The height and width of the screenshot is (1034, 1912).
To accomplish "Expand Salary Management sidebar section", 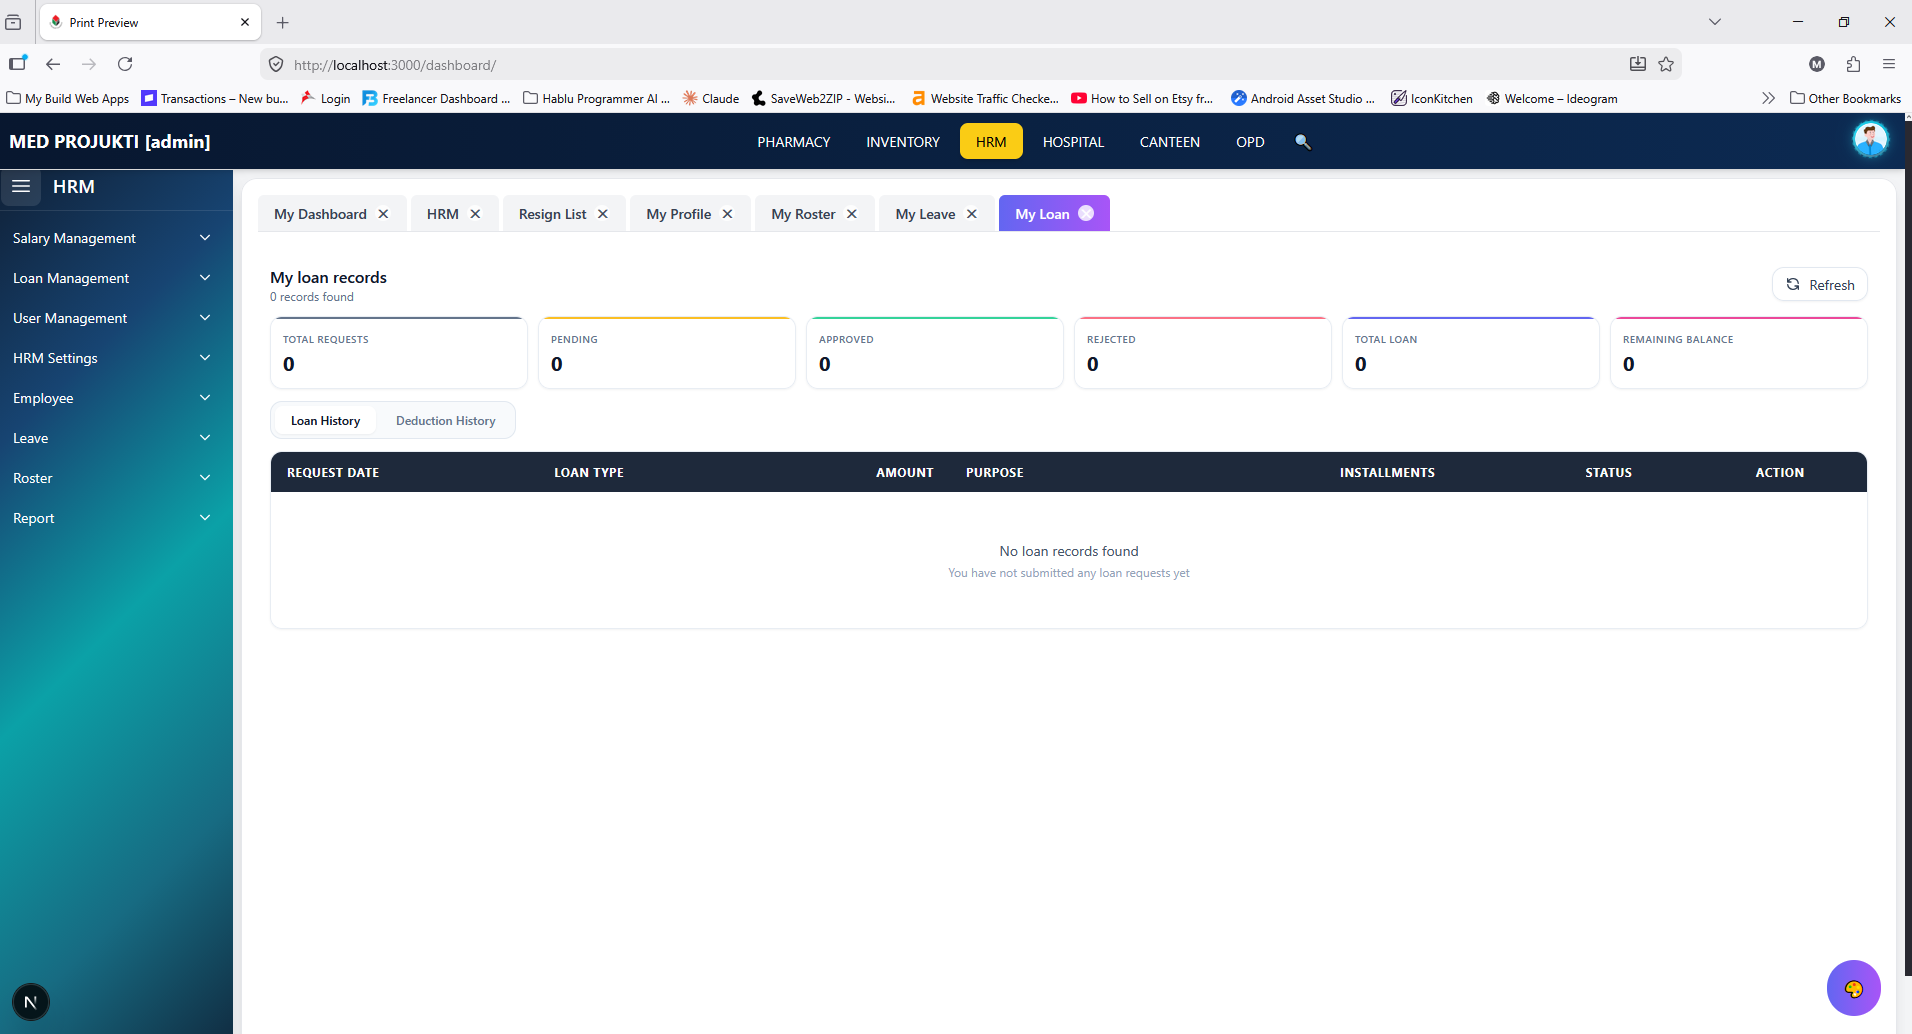I will [x=112, y=238].
